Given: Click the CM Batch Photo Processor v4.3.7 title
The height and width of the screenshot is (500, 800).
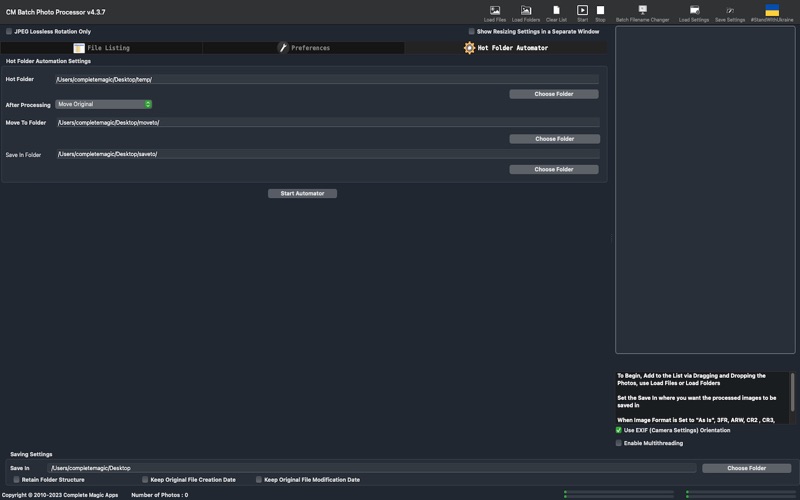Looking at the screenshot, I should click(56, 12).
